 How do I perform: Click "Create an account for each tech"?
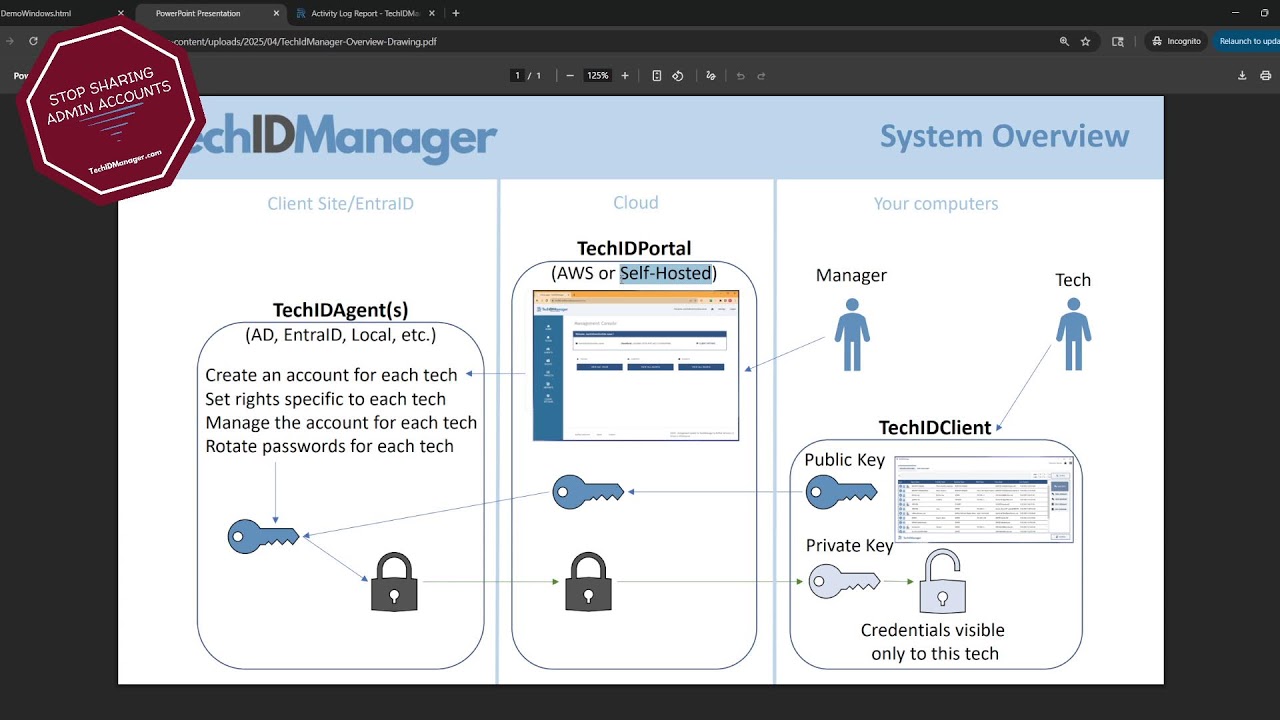331,375
